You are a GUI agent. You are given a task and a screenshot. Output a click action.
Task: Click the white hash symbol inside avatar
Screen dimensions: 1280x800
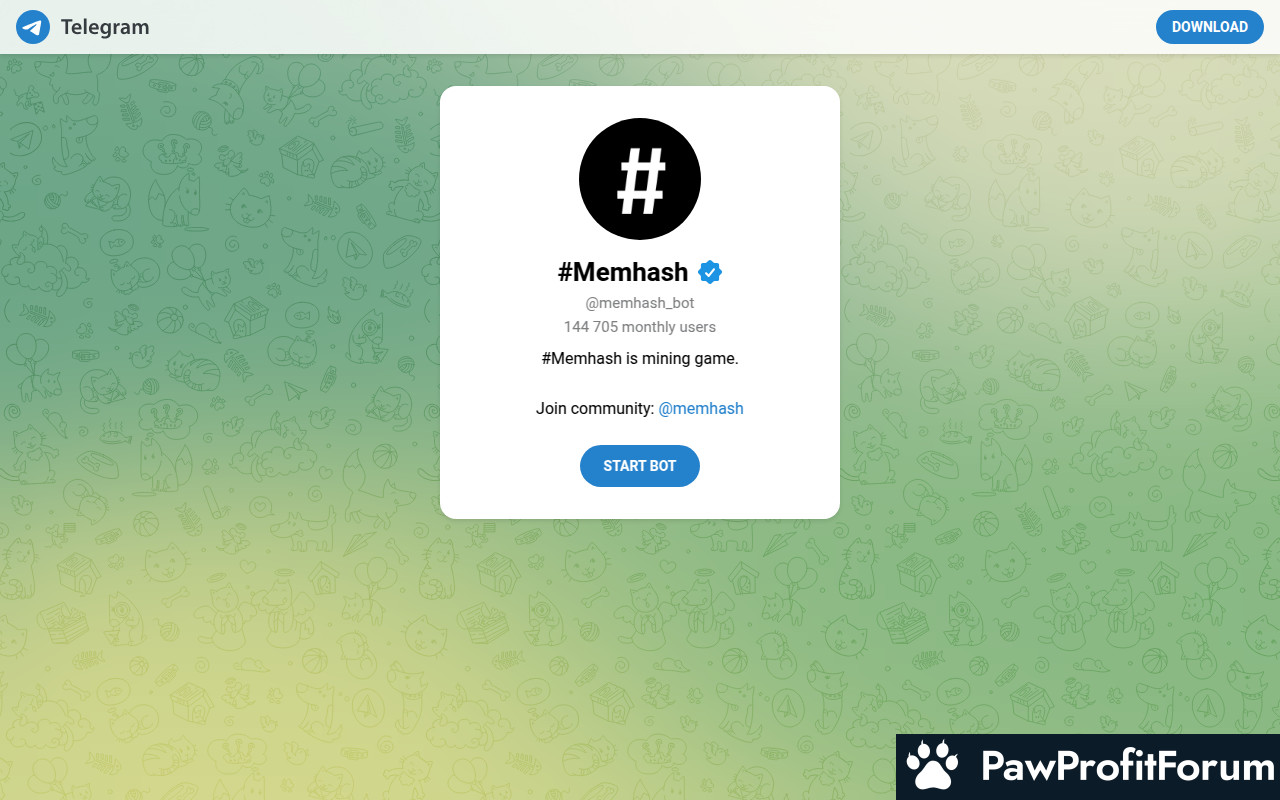(x=640, y=179)
